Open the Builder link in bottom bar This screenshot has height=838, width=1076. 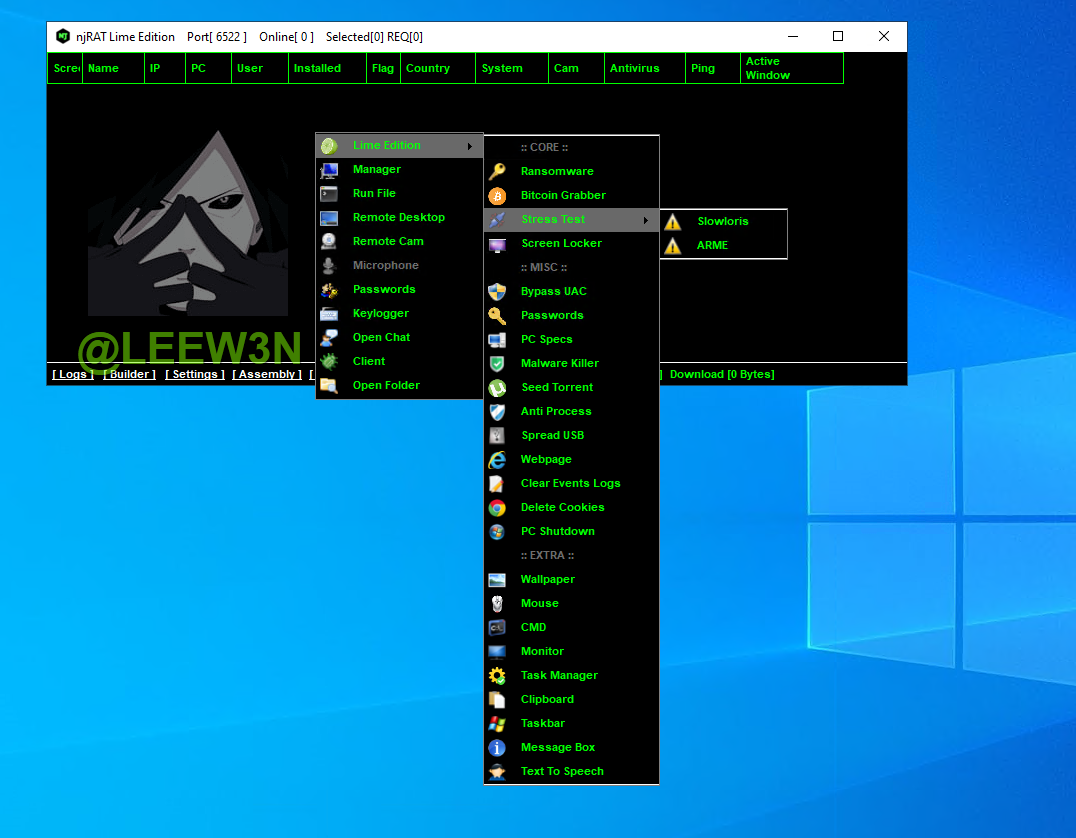pos(129,374)
